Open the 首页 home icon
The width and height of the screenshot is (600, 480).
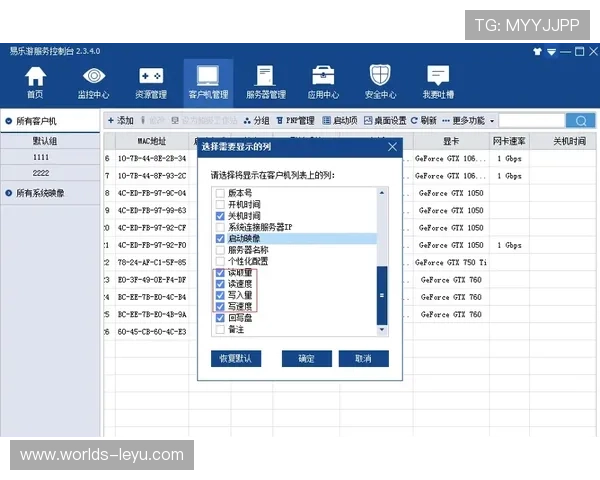tap(35, 82)
